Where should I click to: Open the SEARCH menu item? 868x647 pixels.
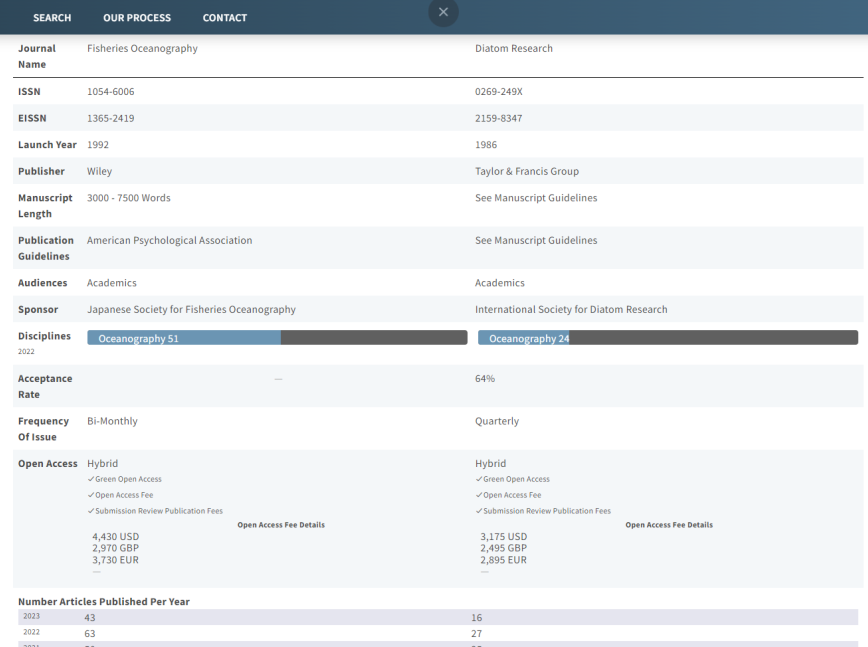pyautogui.click(x=52, y=17)
